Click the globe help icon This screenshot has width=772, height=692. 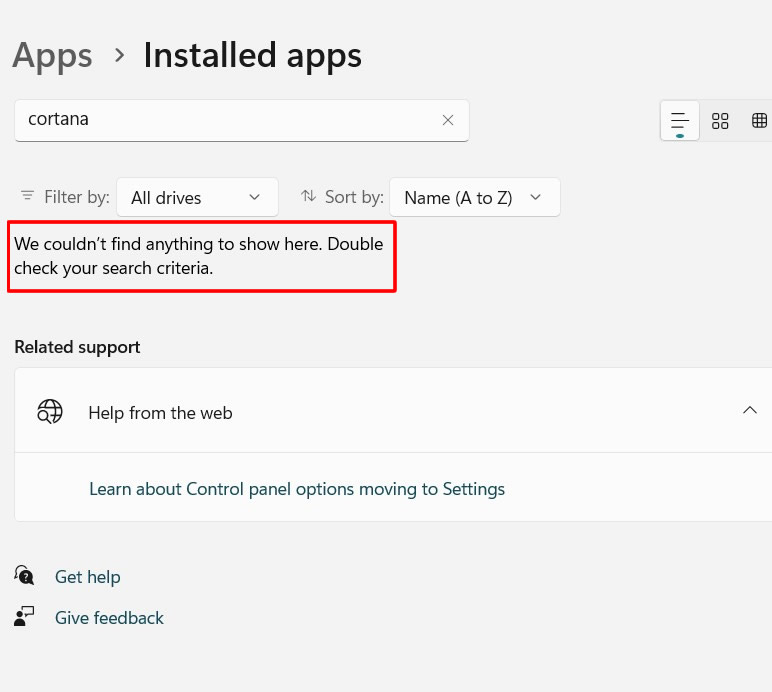[x=50, y=412]
